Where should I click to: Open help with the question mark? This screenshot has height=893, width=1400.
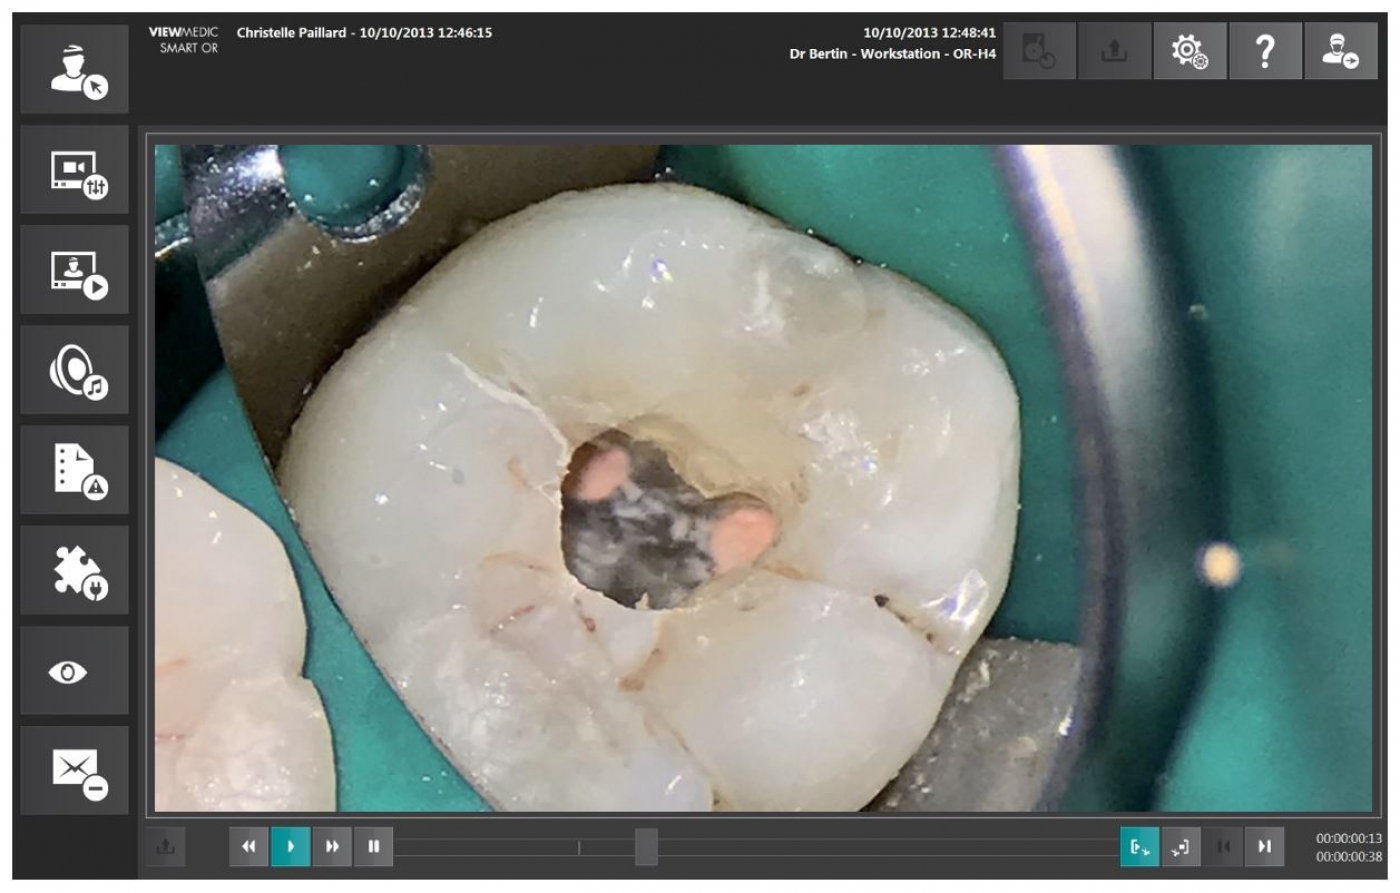coord(1265,50)
